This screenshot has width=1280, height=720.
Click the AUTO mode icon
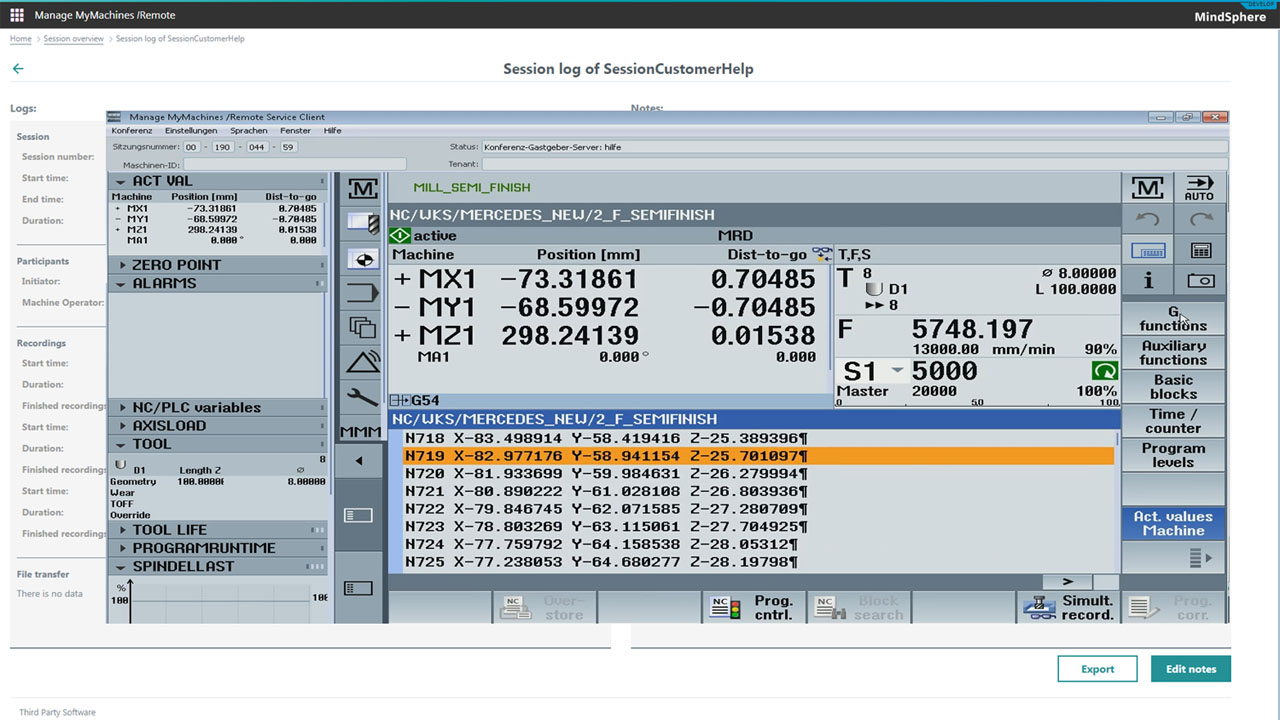click(x=1199, y=187)
